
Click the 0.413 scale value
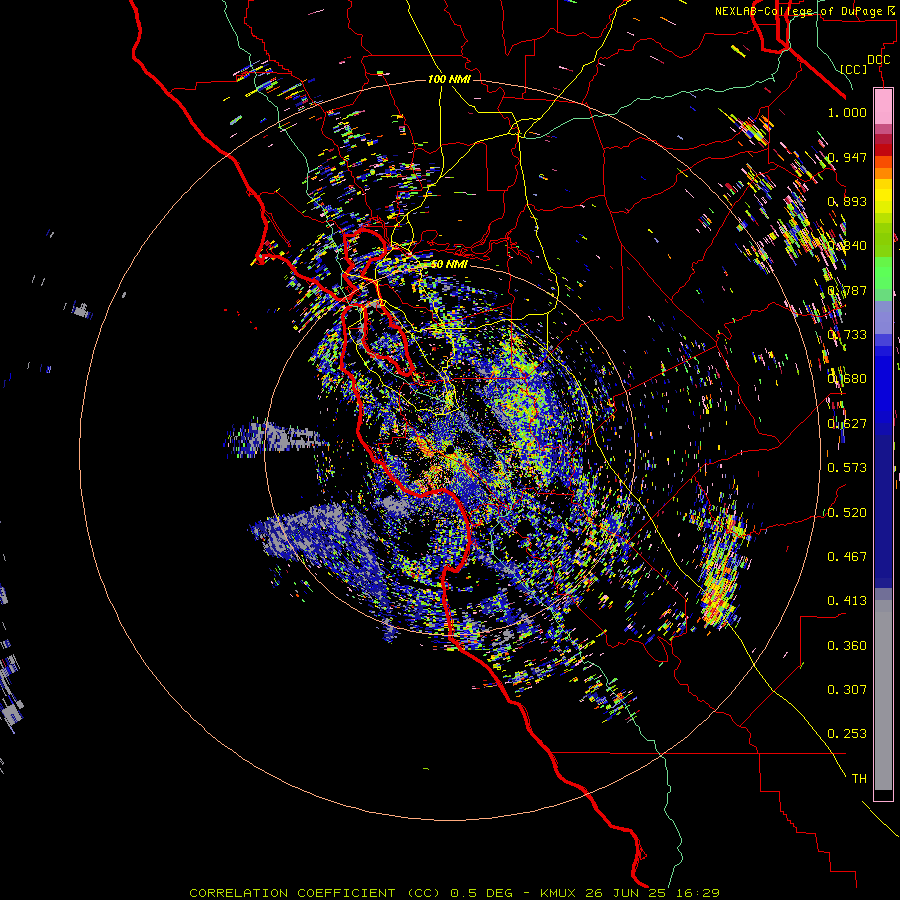tap(847, 601)
